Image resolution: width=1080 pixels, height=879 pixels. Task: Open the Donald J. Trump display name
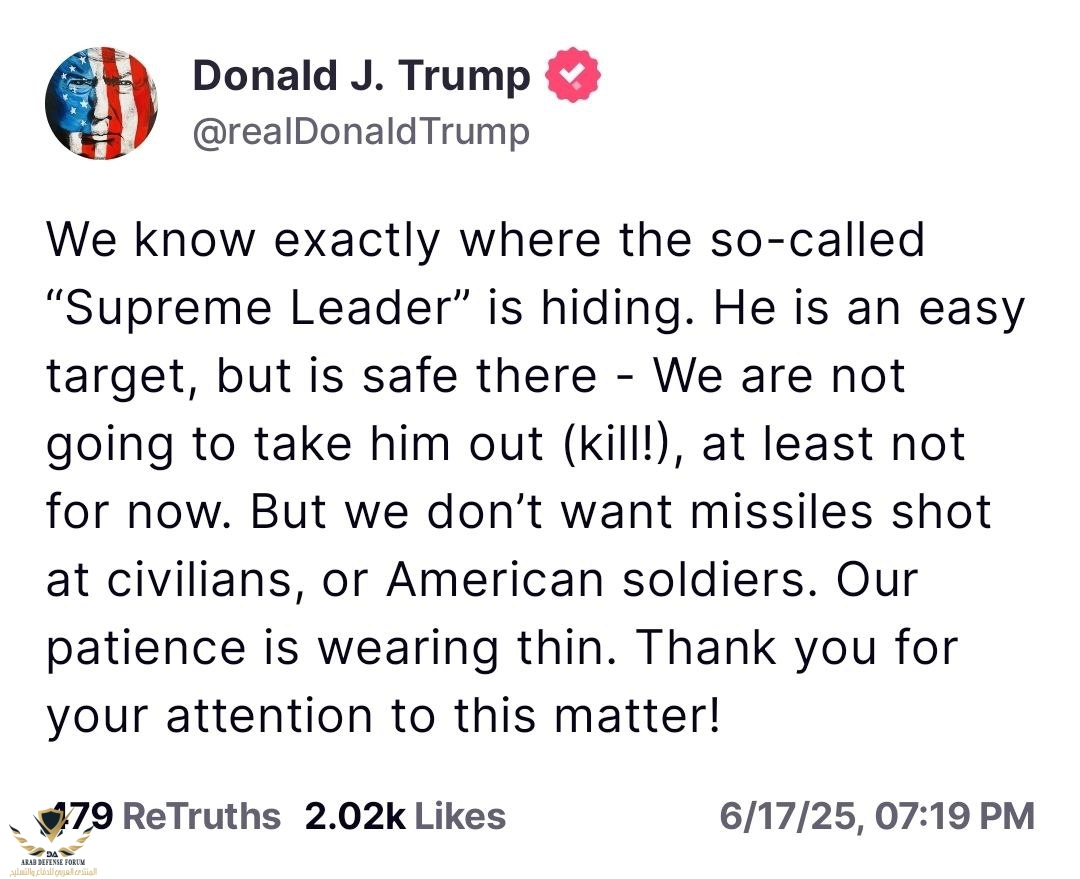(361, 77)
